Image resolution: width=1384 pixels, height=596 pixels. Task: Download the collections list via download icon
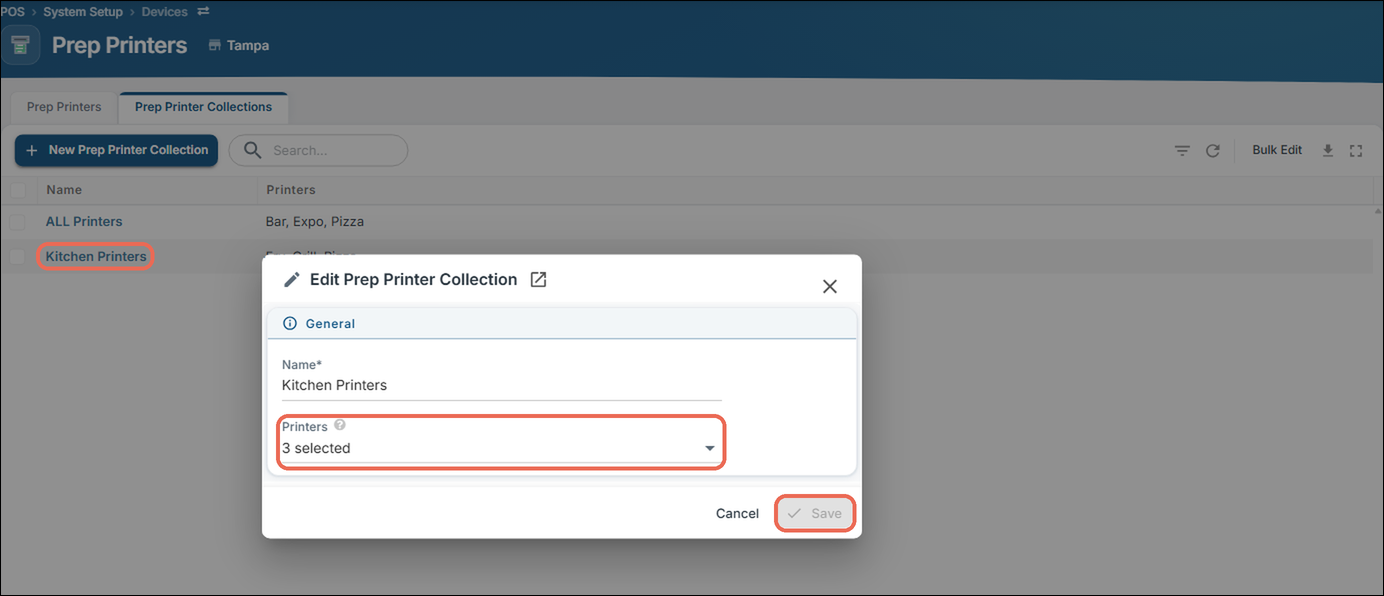1328,151
